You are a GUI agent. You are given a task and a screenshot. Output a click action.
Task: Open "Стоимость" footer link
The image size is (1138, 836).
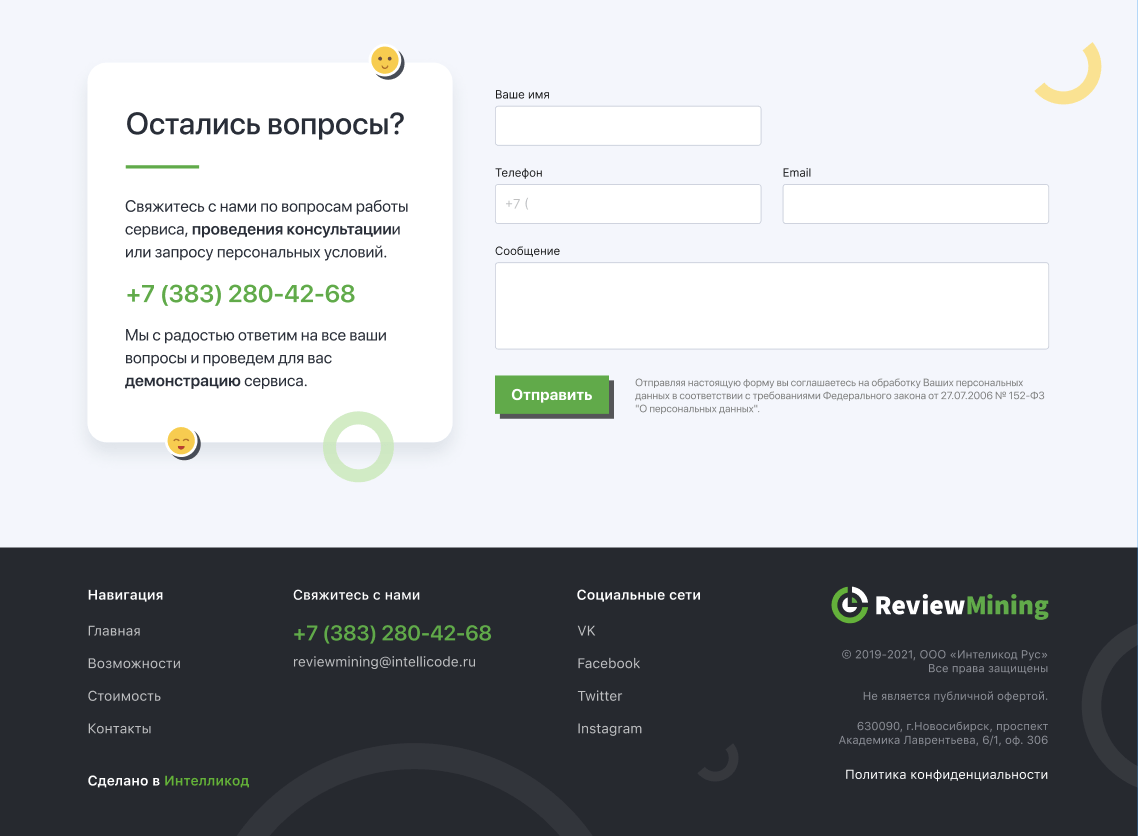coord(124,696)
